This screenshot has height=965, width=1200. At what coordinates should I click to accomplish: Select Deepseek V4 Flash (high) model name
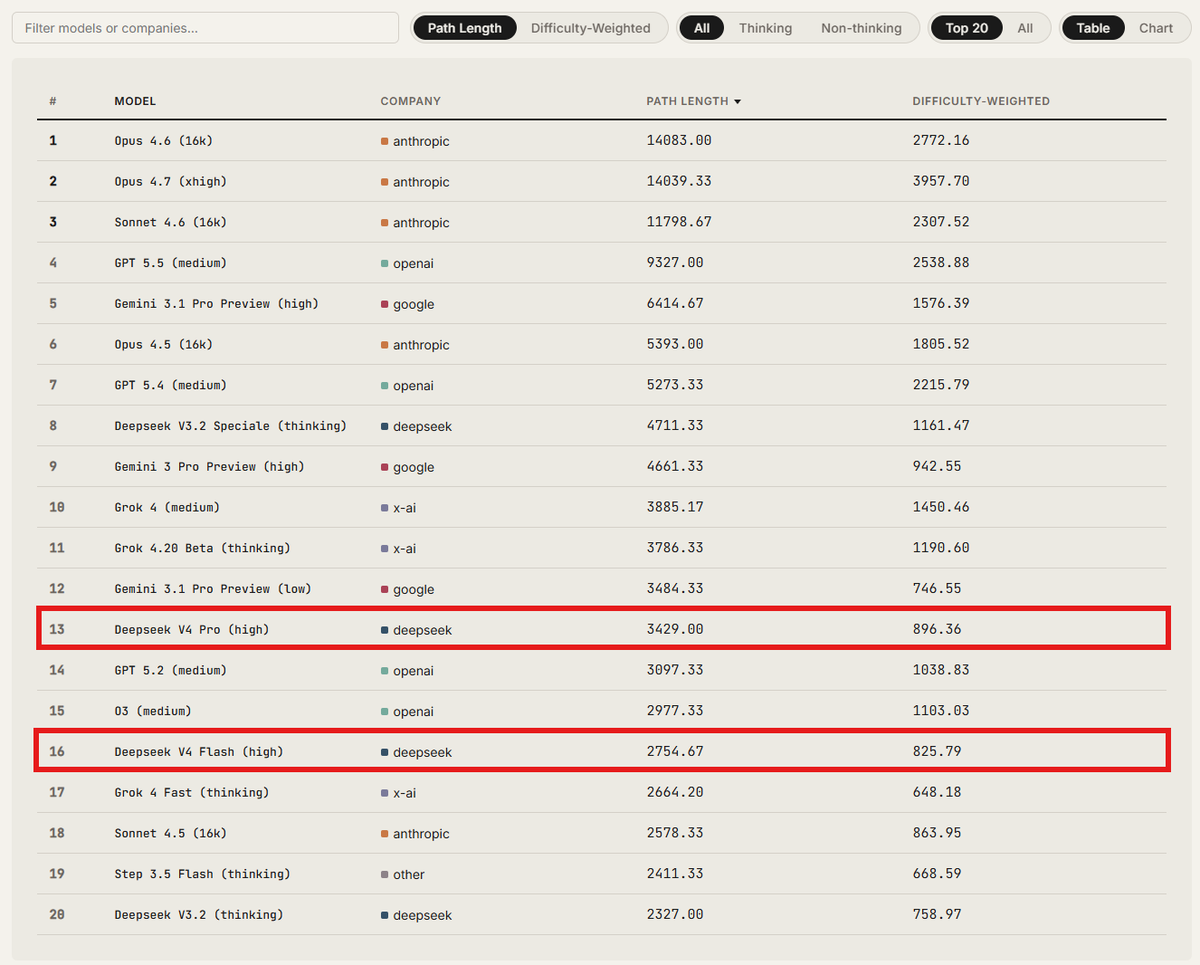(x=198, y=752)
